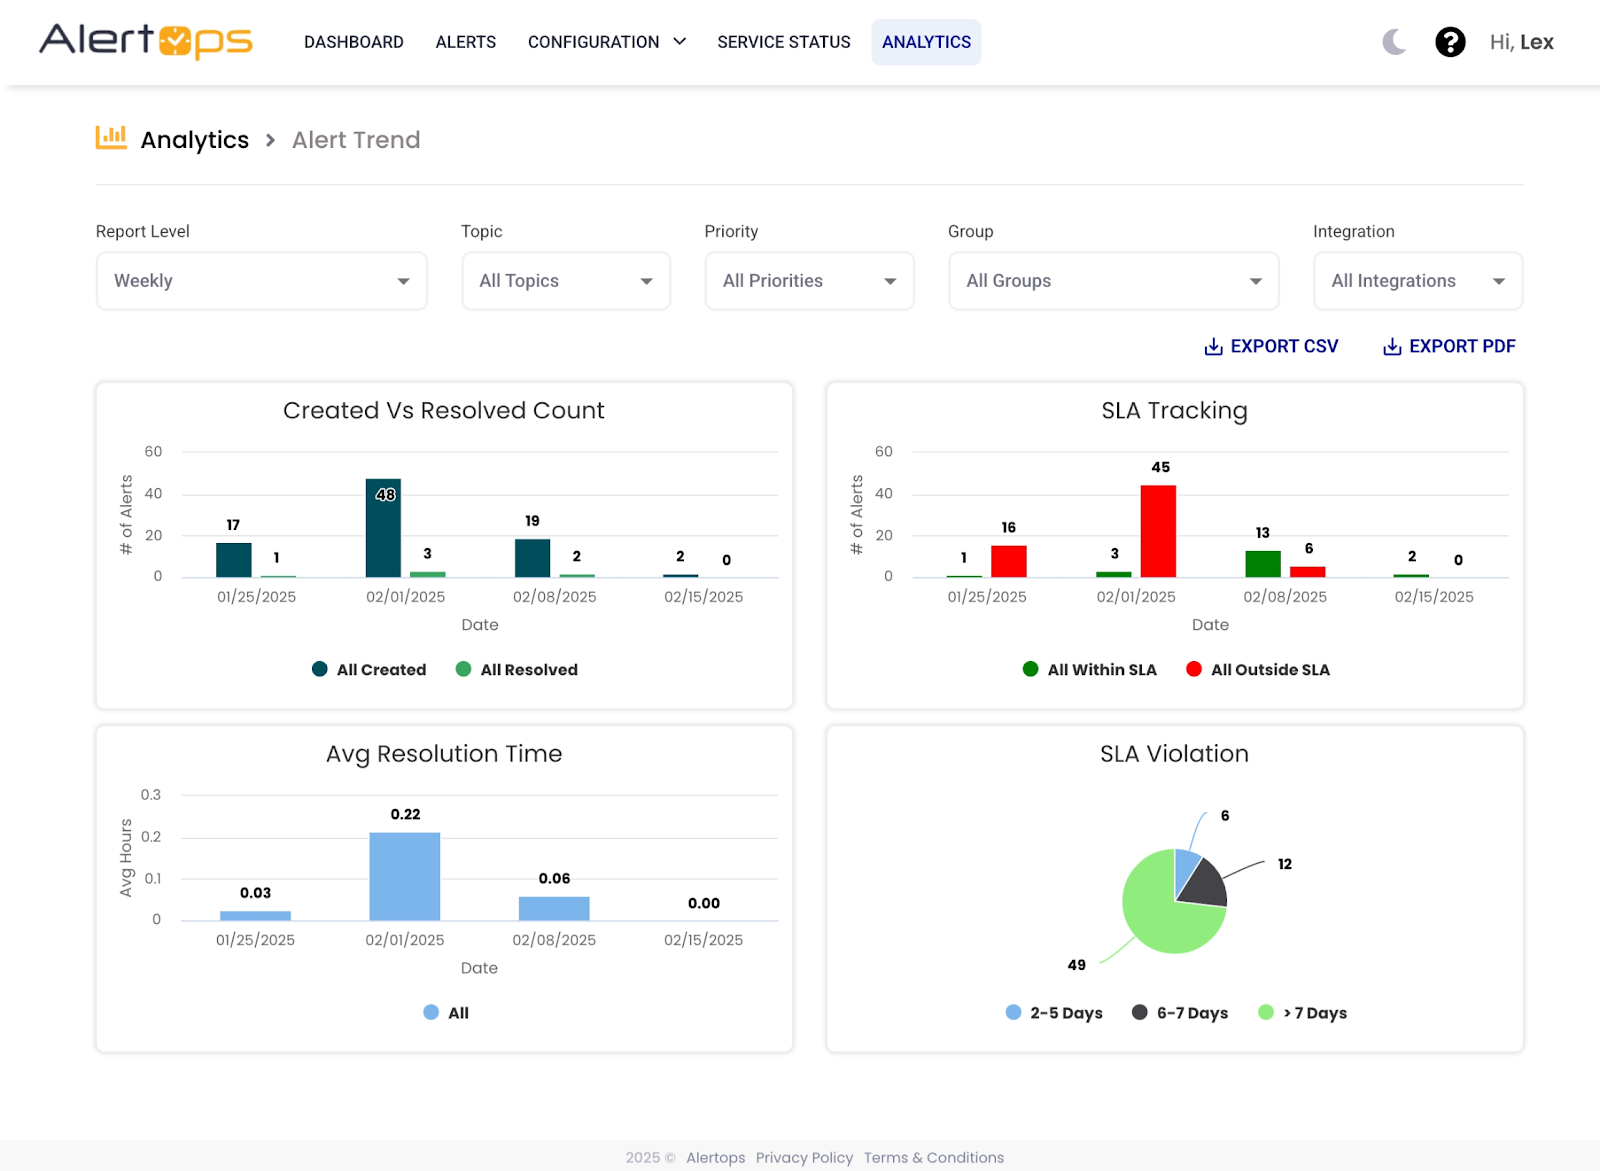Expand the Configuration menu
Image resolution: width=1600 pixels, height=1171 pixels.
click(x=606, y=42)
